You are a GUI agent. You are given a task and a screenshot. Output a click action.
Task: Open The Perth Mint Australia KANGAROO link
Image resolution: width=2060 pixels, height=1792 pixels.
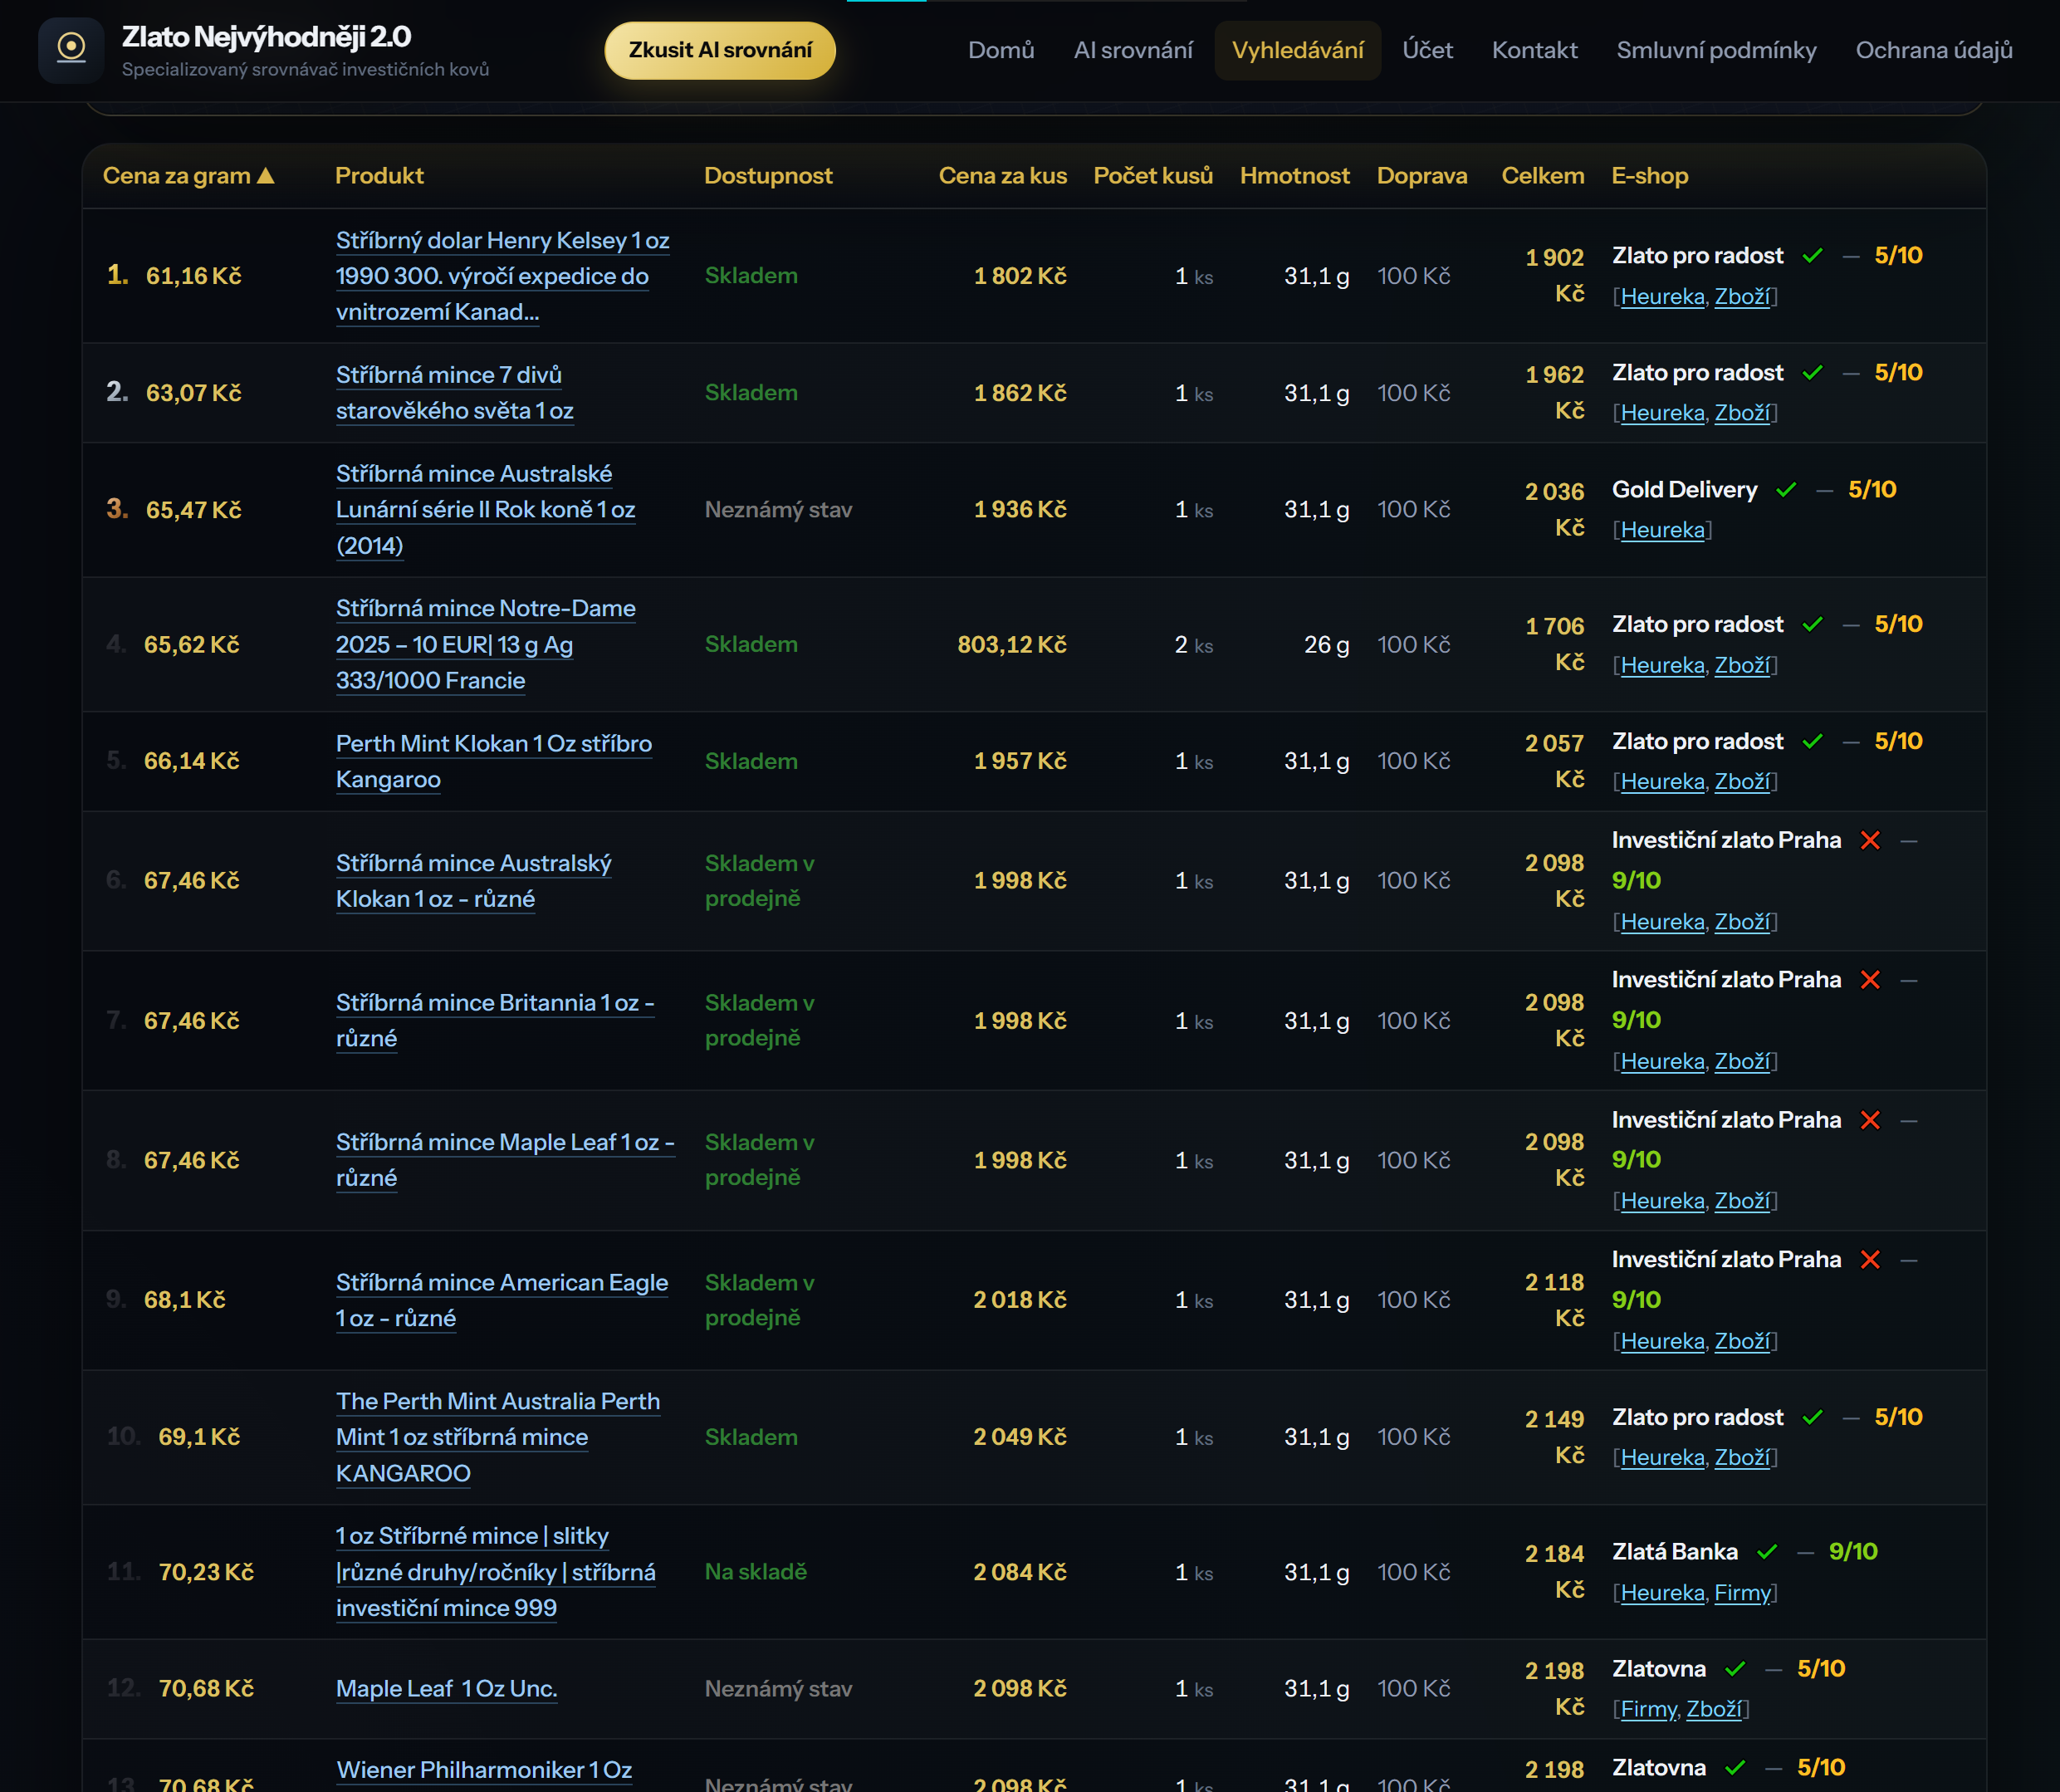(498, 1437)
